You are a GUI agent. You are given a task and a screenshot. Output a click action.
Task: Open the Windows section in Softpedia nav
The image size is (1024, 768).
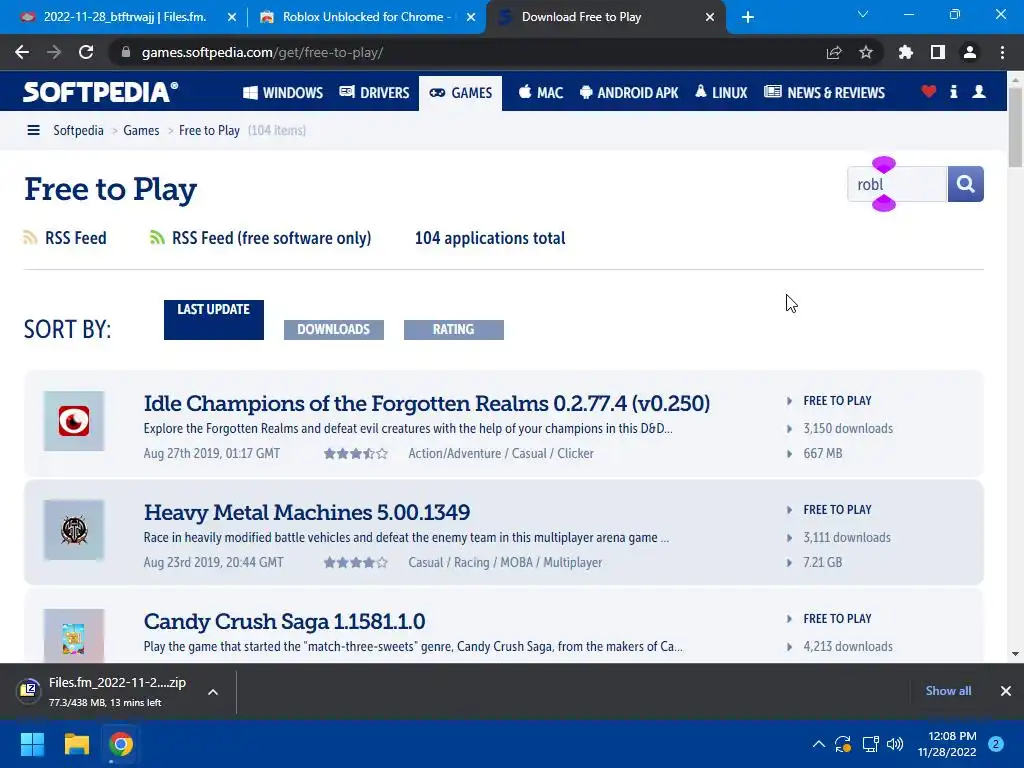click(283, 93)
